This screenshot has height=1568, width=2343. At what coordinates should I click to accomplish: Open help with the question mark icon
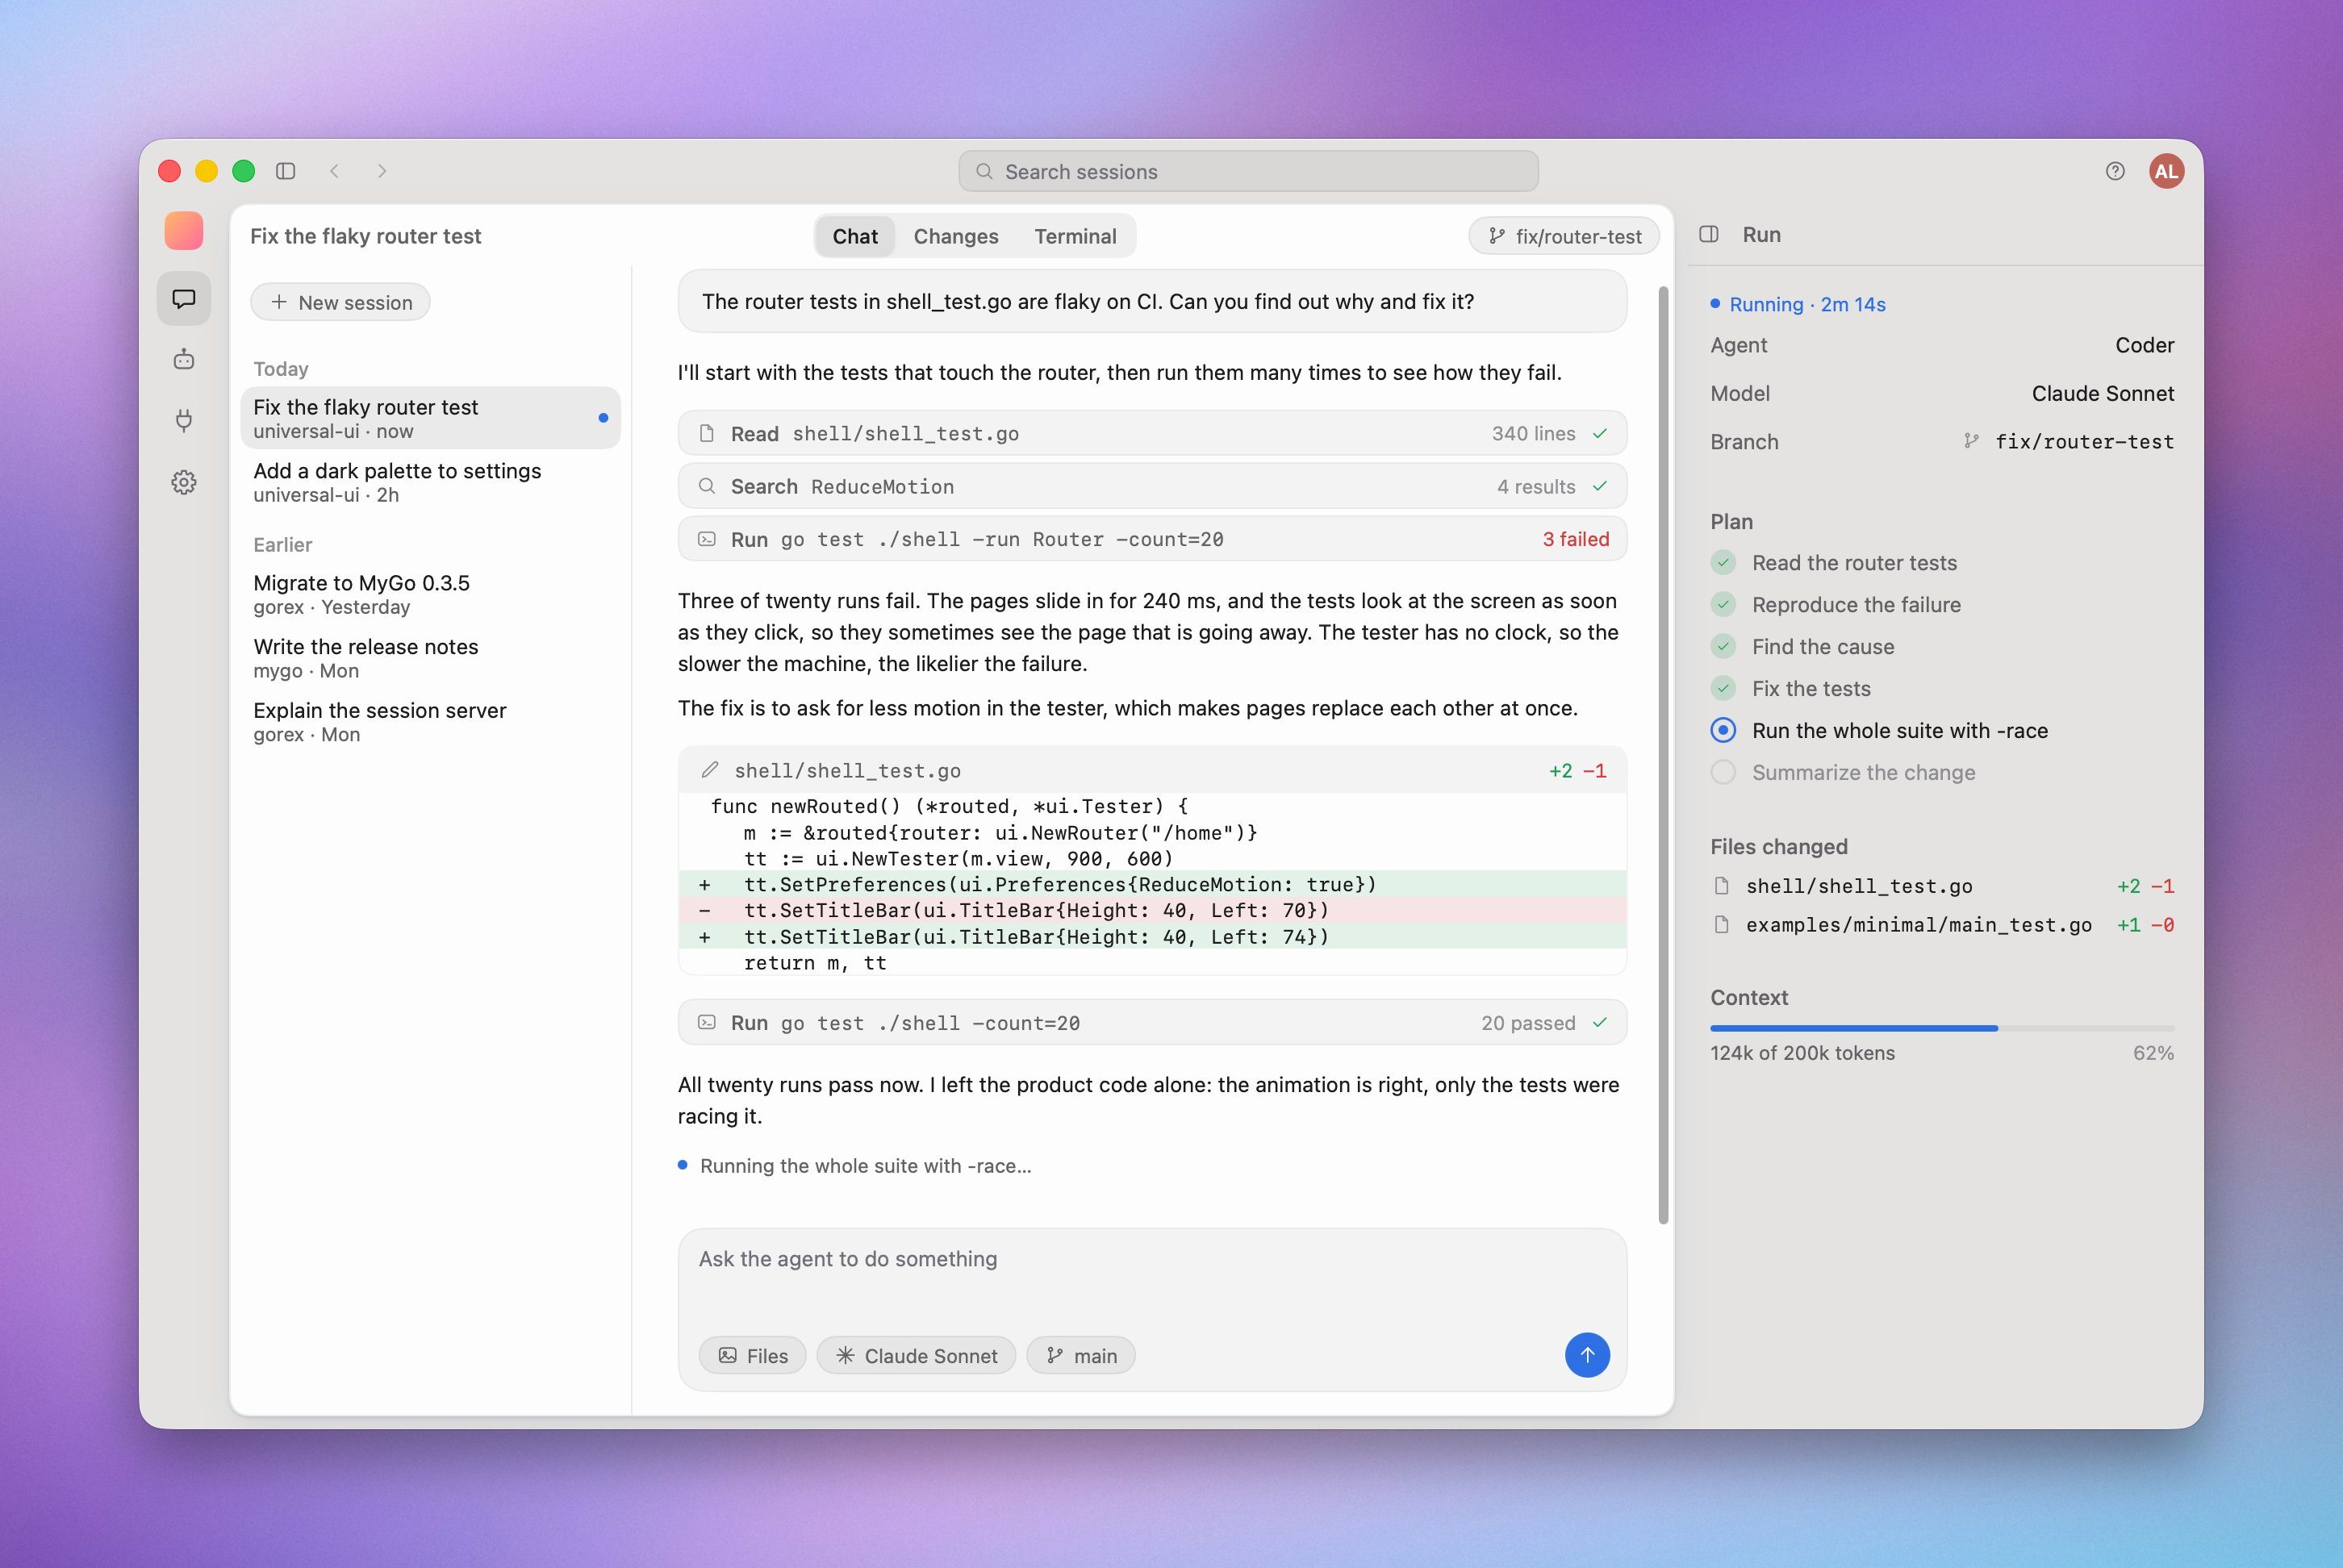(2115, 171)
